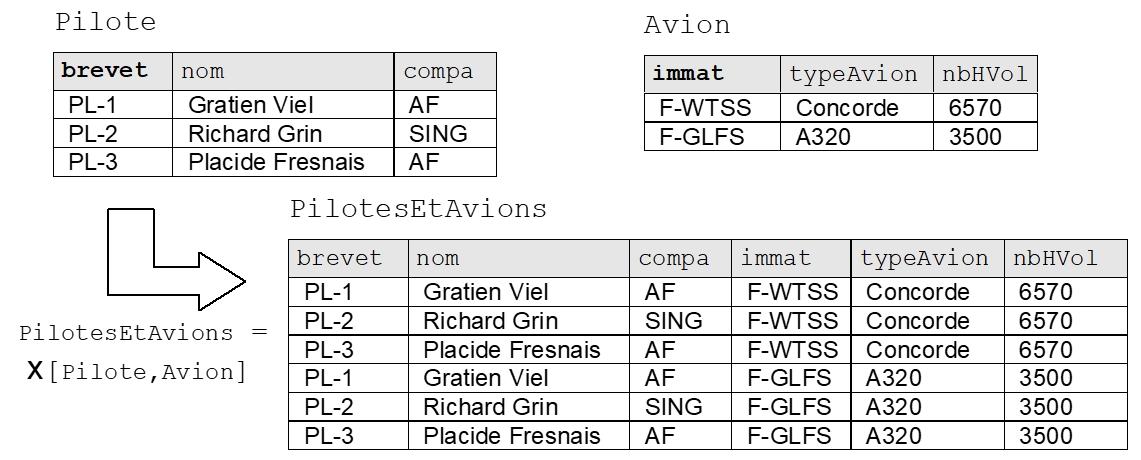Select the Concorde cell in Avion table
Image resolution: width=1141 pixels, height=460 pixels.
coord(847,108)
